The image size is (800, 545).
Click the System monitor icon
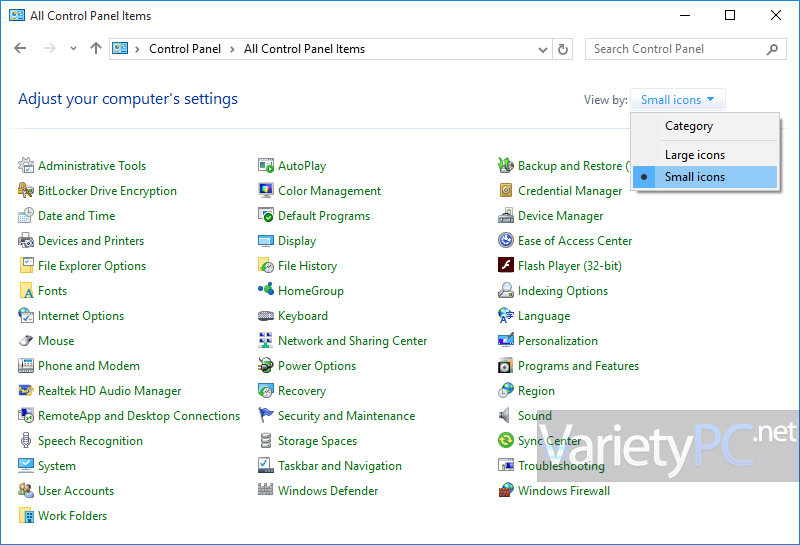point(26,465)
